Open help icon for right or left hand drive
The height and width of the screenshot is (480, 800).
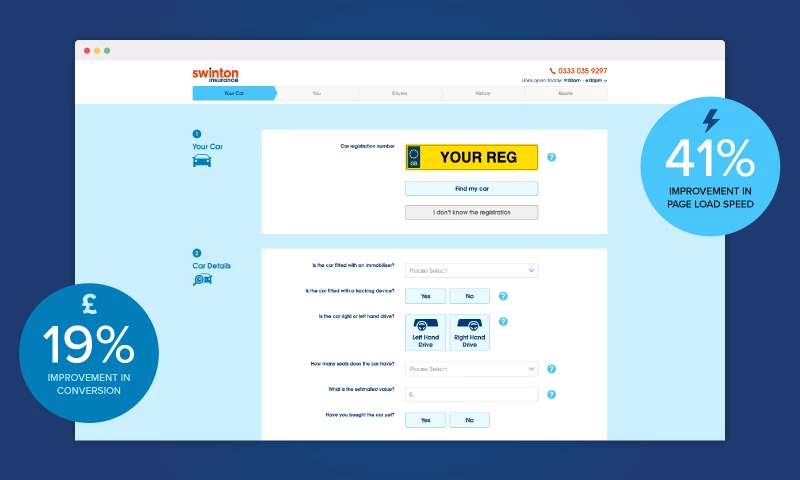coord(503,321)
